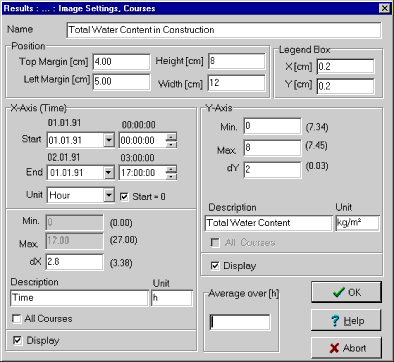Click the Average over [h] input field
Viewport: 394px width, 362px height.
coord(240,322)
